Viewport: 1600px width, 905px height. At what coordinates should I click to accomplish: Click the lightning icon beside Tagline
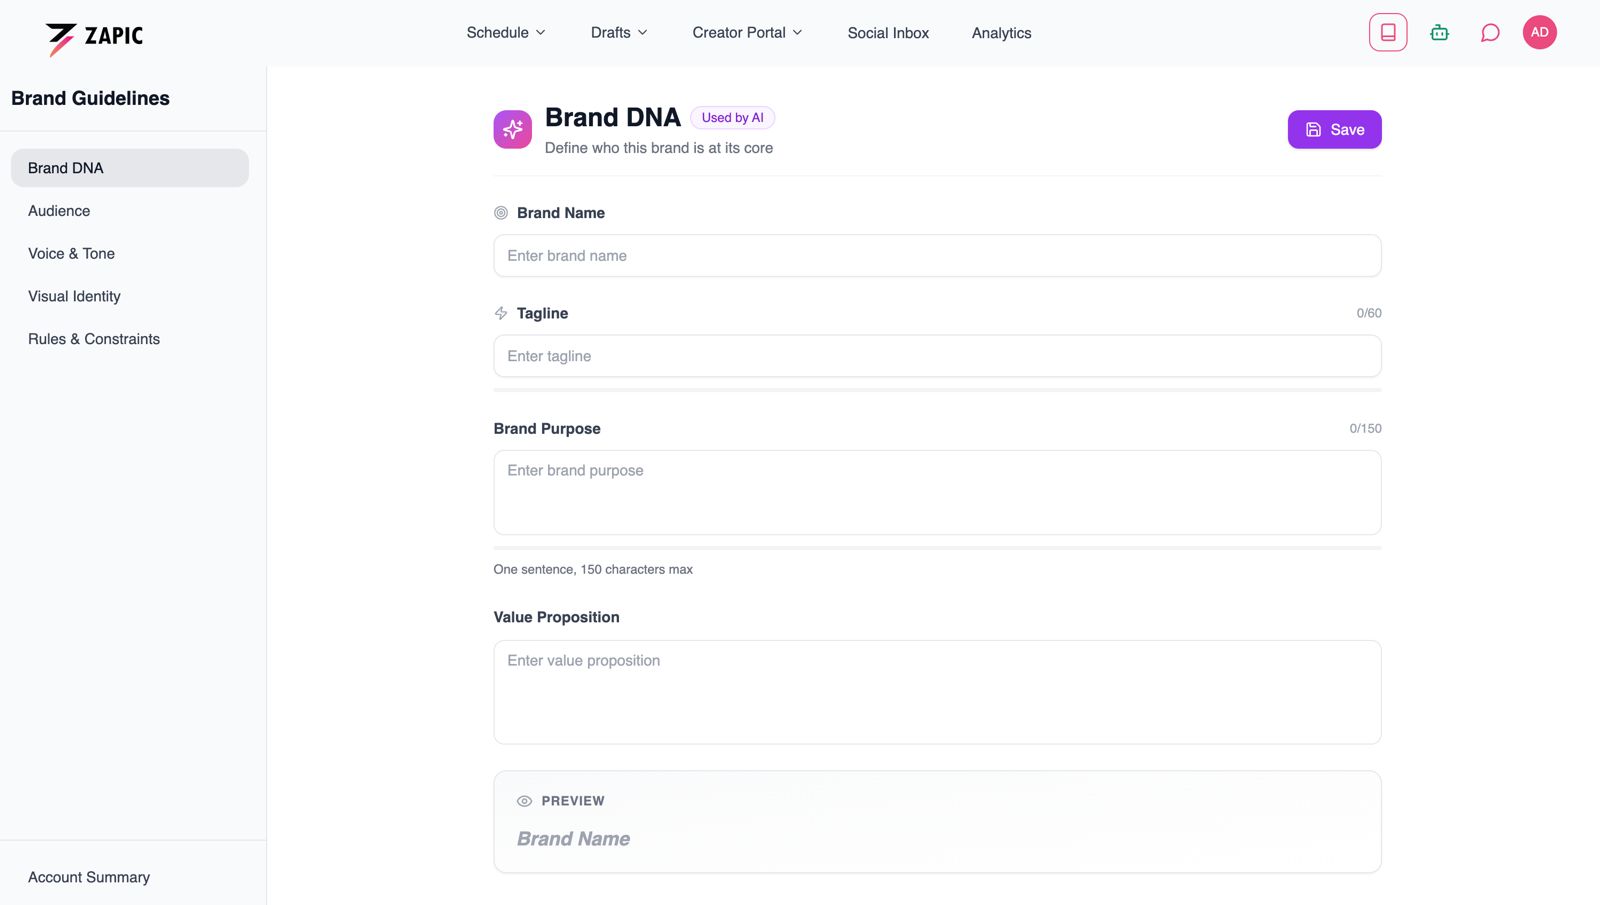[500, 312]
